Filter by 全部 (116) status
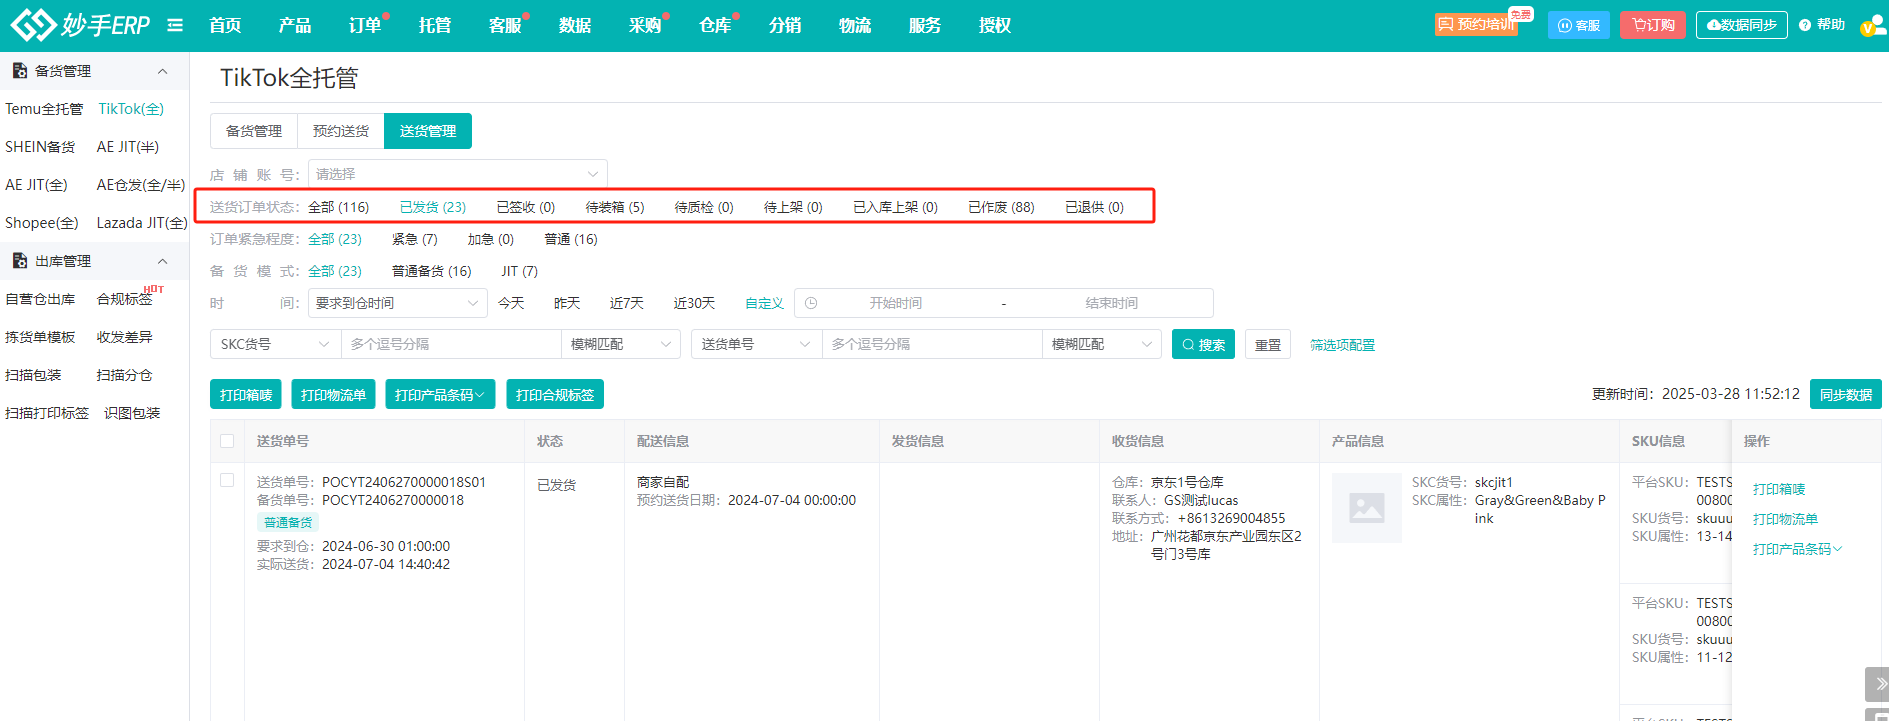This screenshot has height=721, width=1889. [339, 207]
